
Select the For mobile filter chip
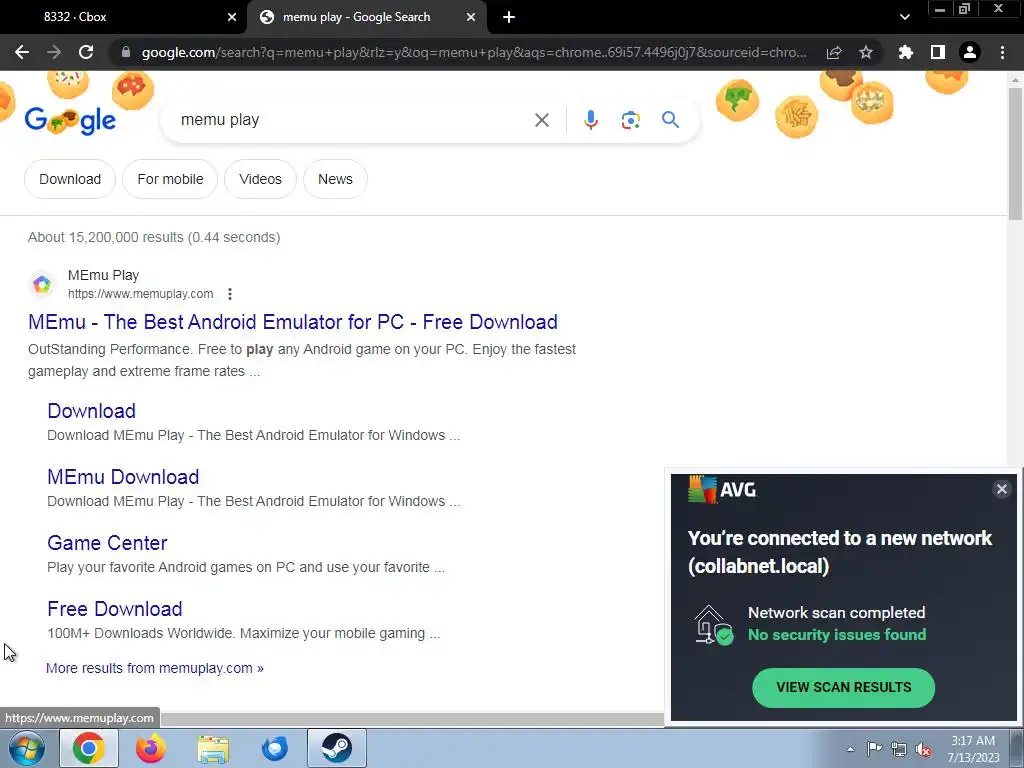pyautogui.click(x=170, y=179)
